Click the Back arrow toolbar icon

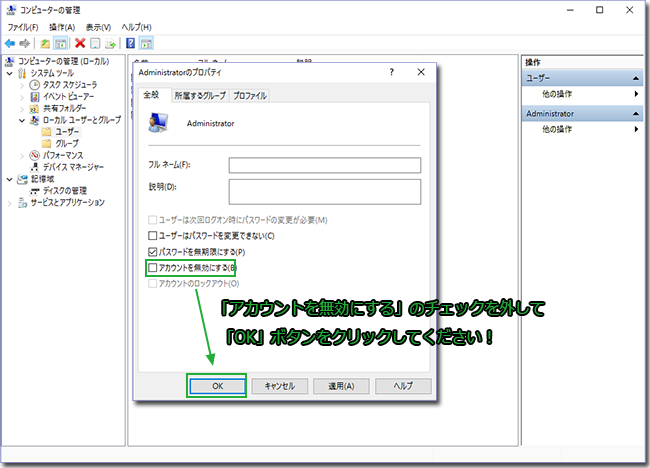[10, 43]
